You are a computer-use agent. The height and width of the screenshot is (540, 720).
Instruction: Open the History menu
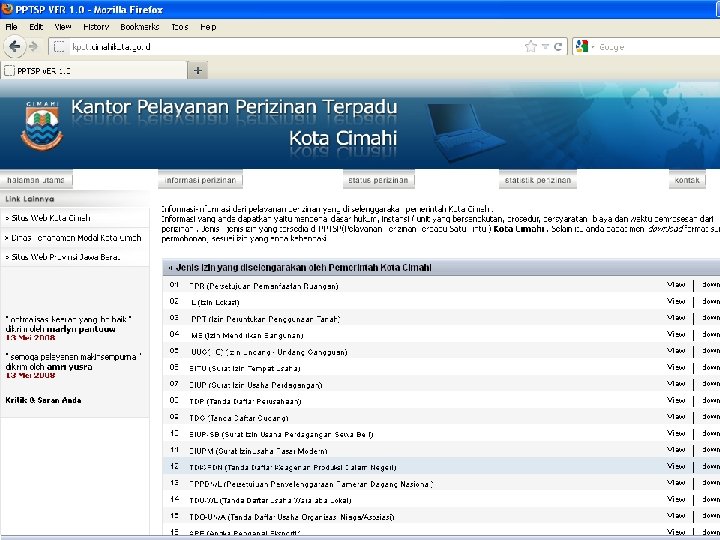click(96, 27)
